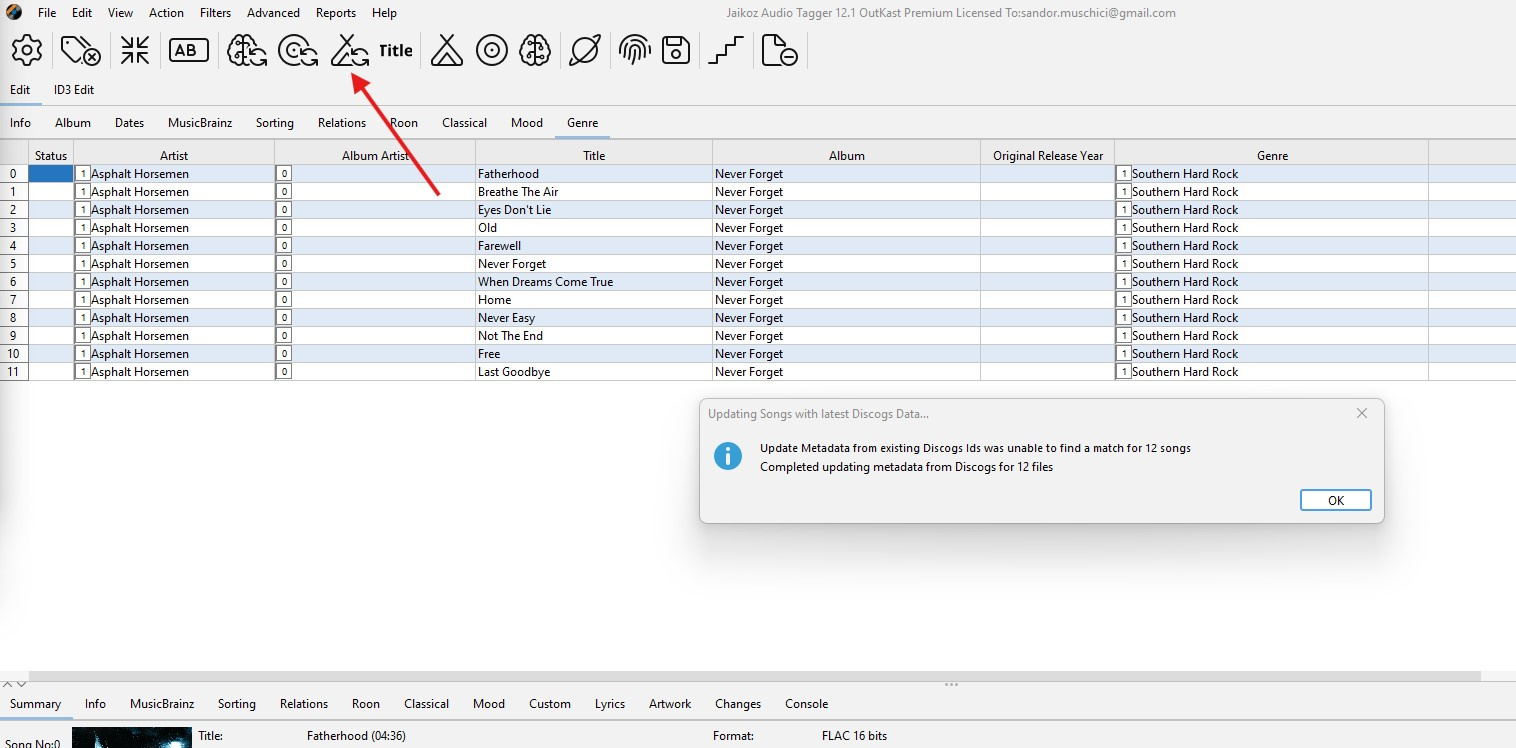Click the staircase steps toolbar icon

tap(726, 50)
